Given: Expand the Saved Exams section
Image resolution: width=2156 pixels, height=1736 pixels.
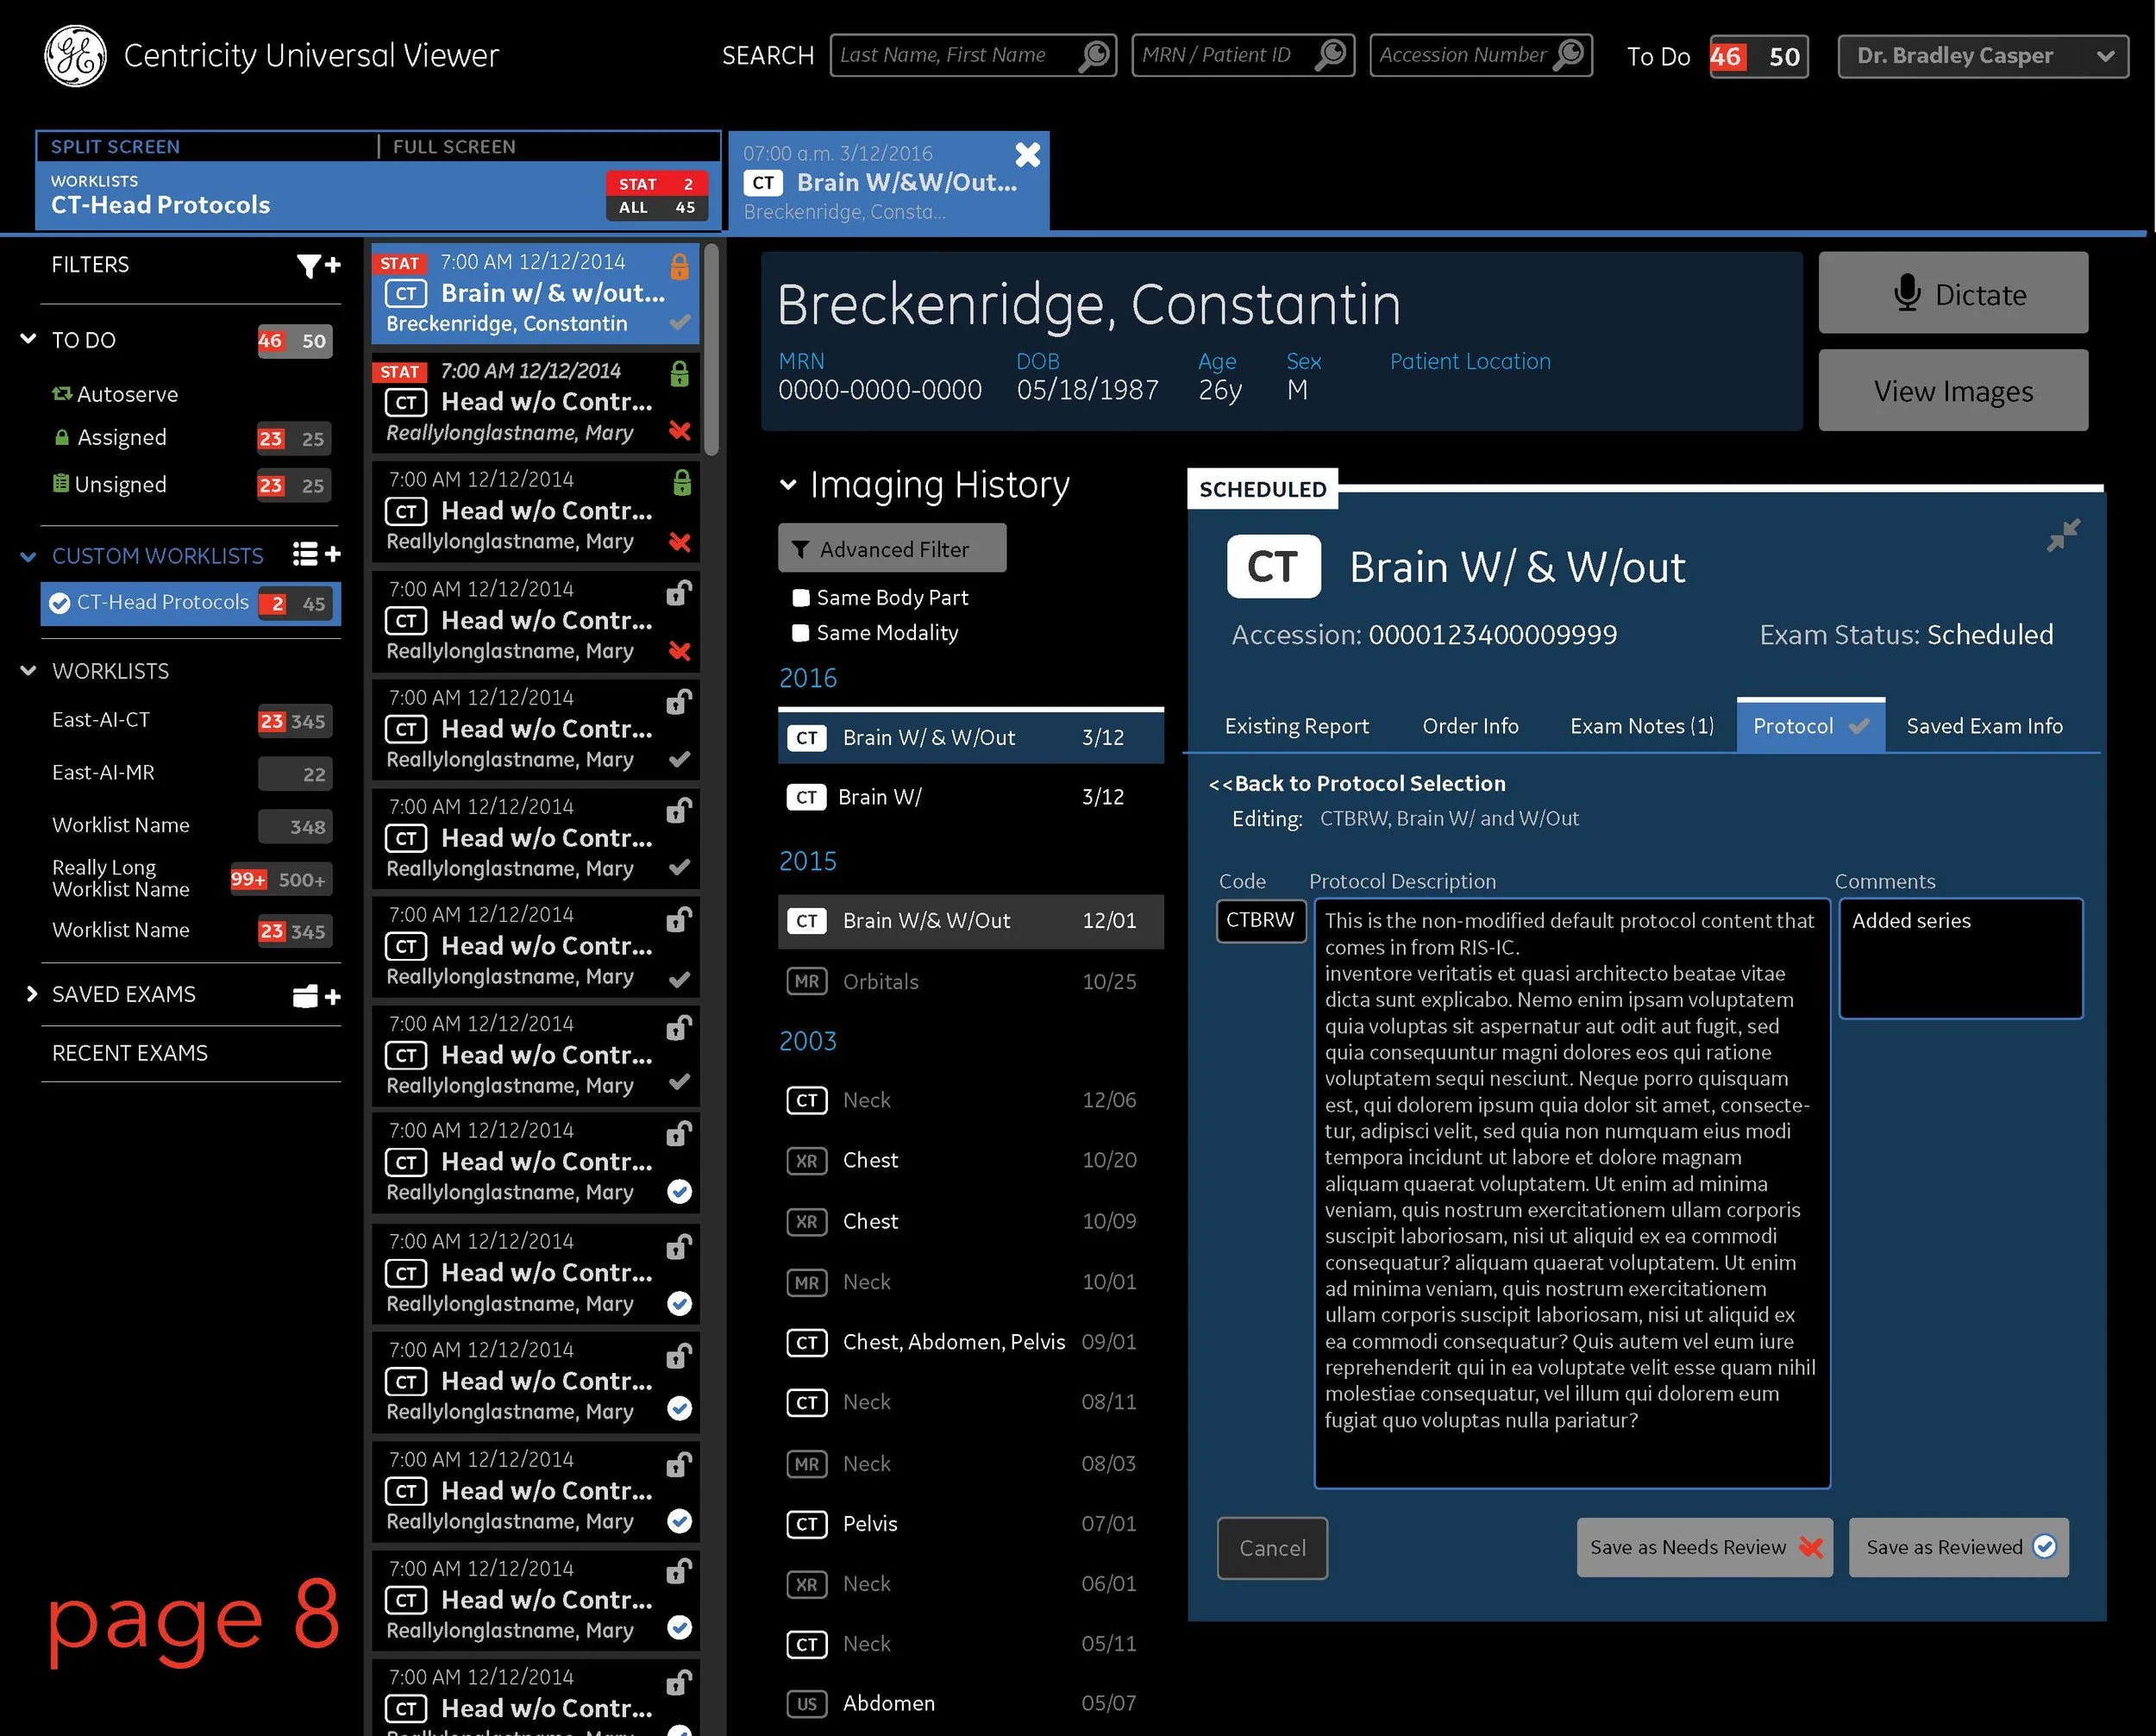Looking at the screenshot, I should pyautogui.click(x=31, y=994).
